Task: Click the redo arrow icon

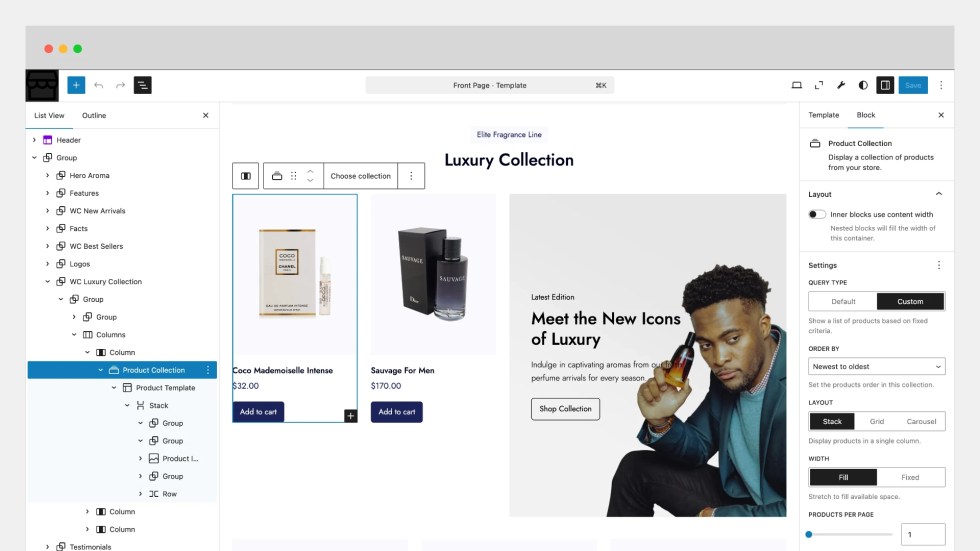Action: click(120, 85)
